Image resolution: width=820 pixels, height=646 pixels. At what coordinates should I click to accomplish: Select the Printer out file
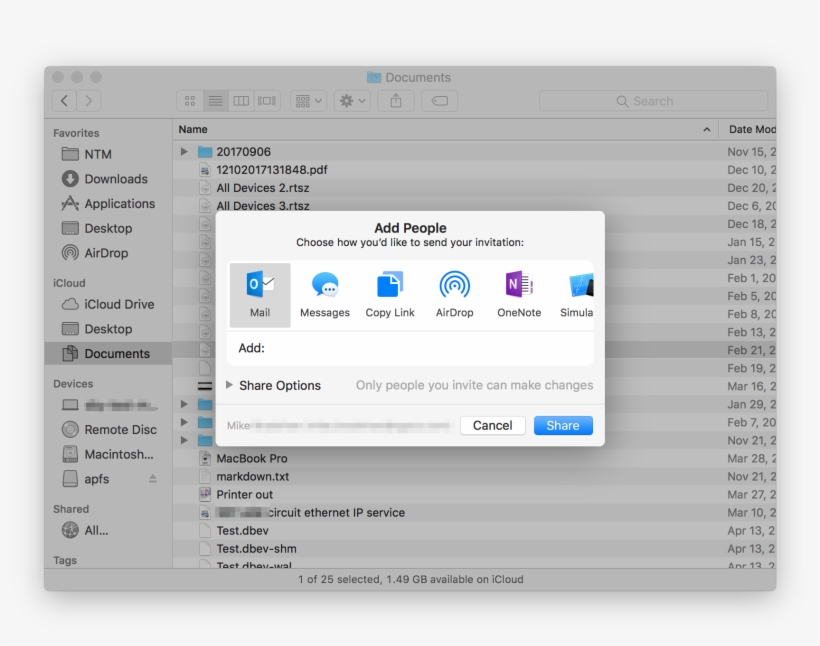coord(474,494)
